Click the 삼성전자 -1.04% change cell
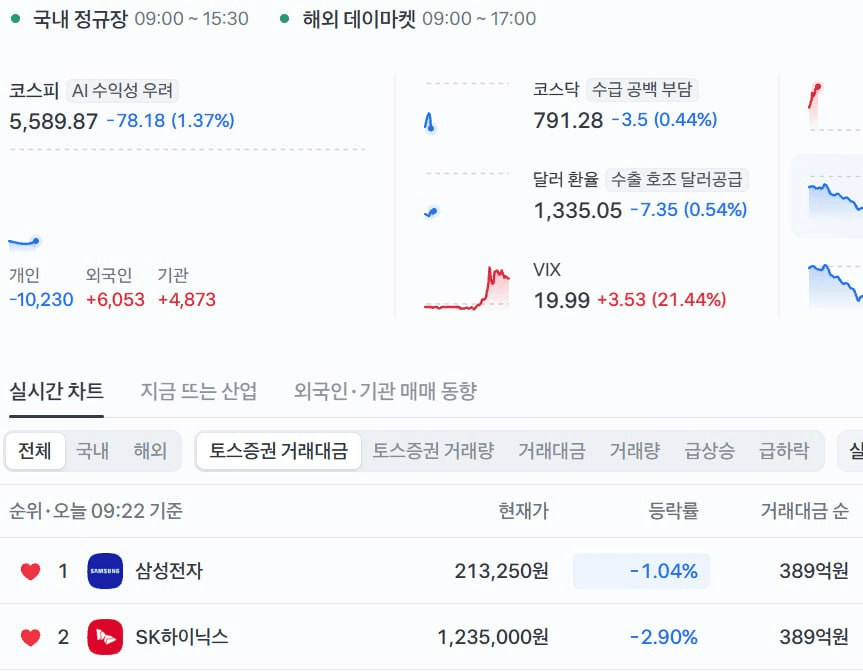Viewport: 863px width, 671px height. (641, 571)
